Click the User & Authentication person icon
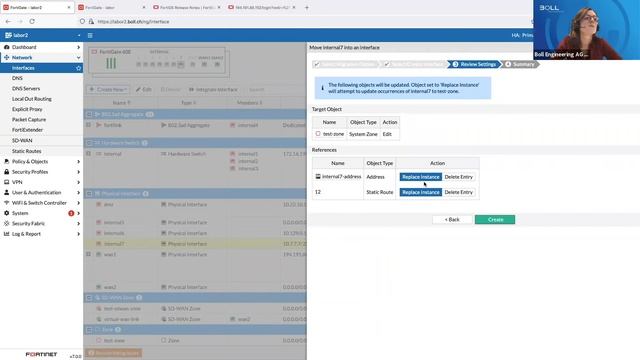 (x=7, y=193)
